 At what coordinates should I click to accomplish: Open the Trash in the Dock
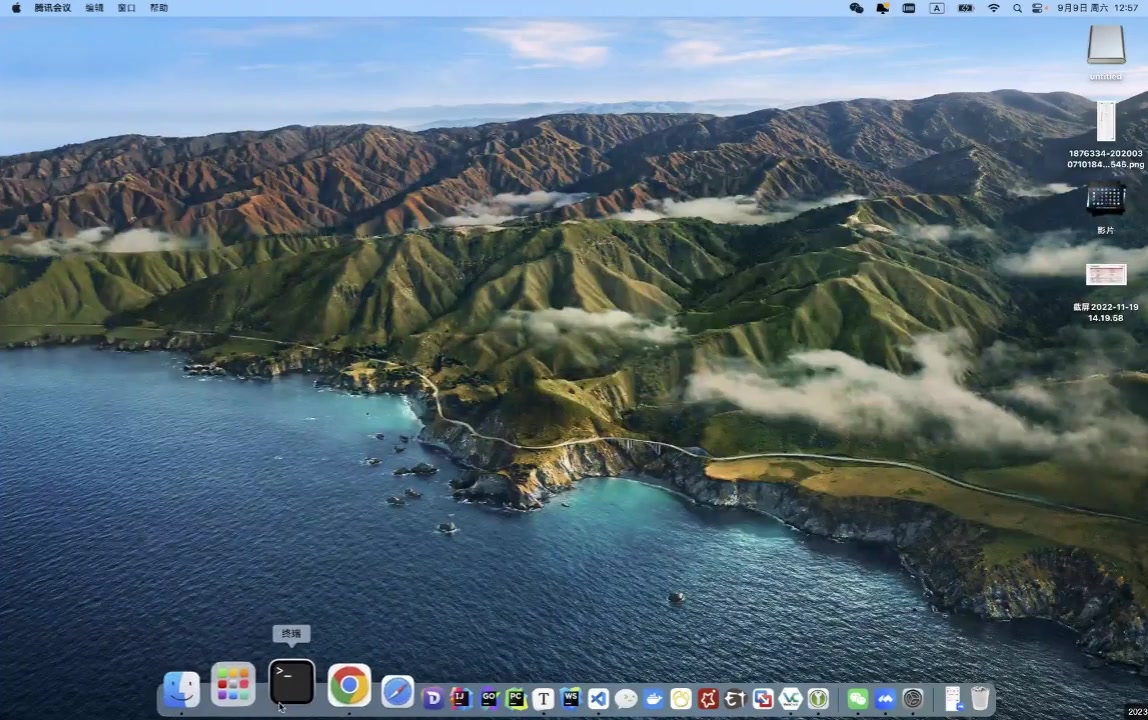pyautogui.click(x=980, y=698)
